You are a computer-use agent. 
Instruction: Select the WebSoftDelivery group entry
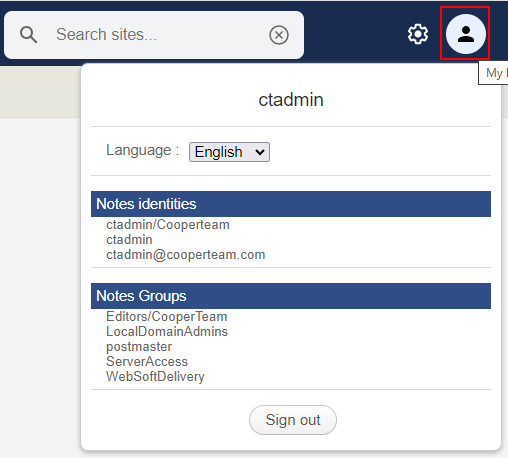(155, 377)
